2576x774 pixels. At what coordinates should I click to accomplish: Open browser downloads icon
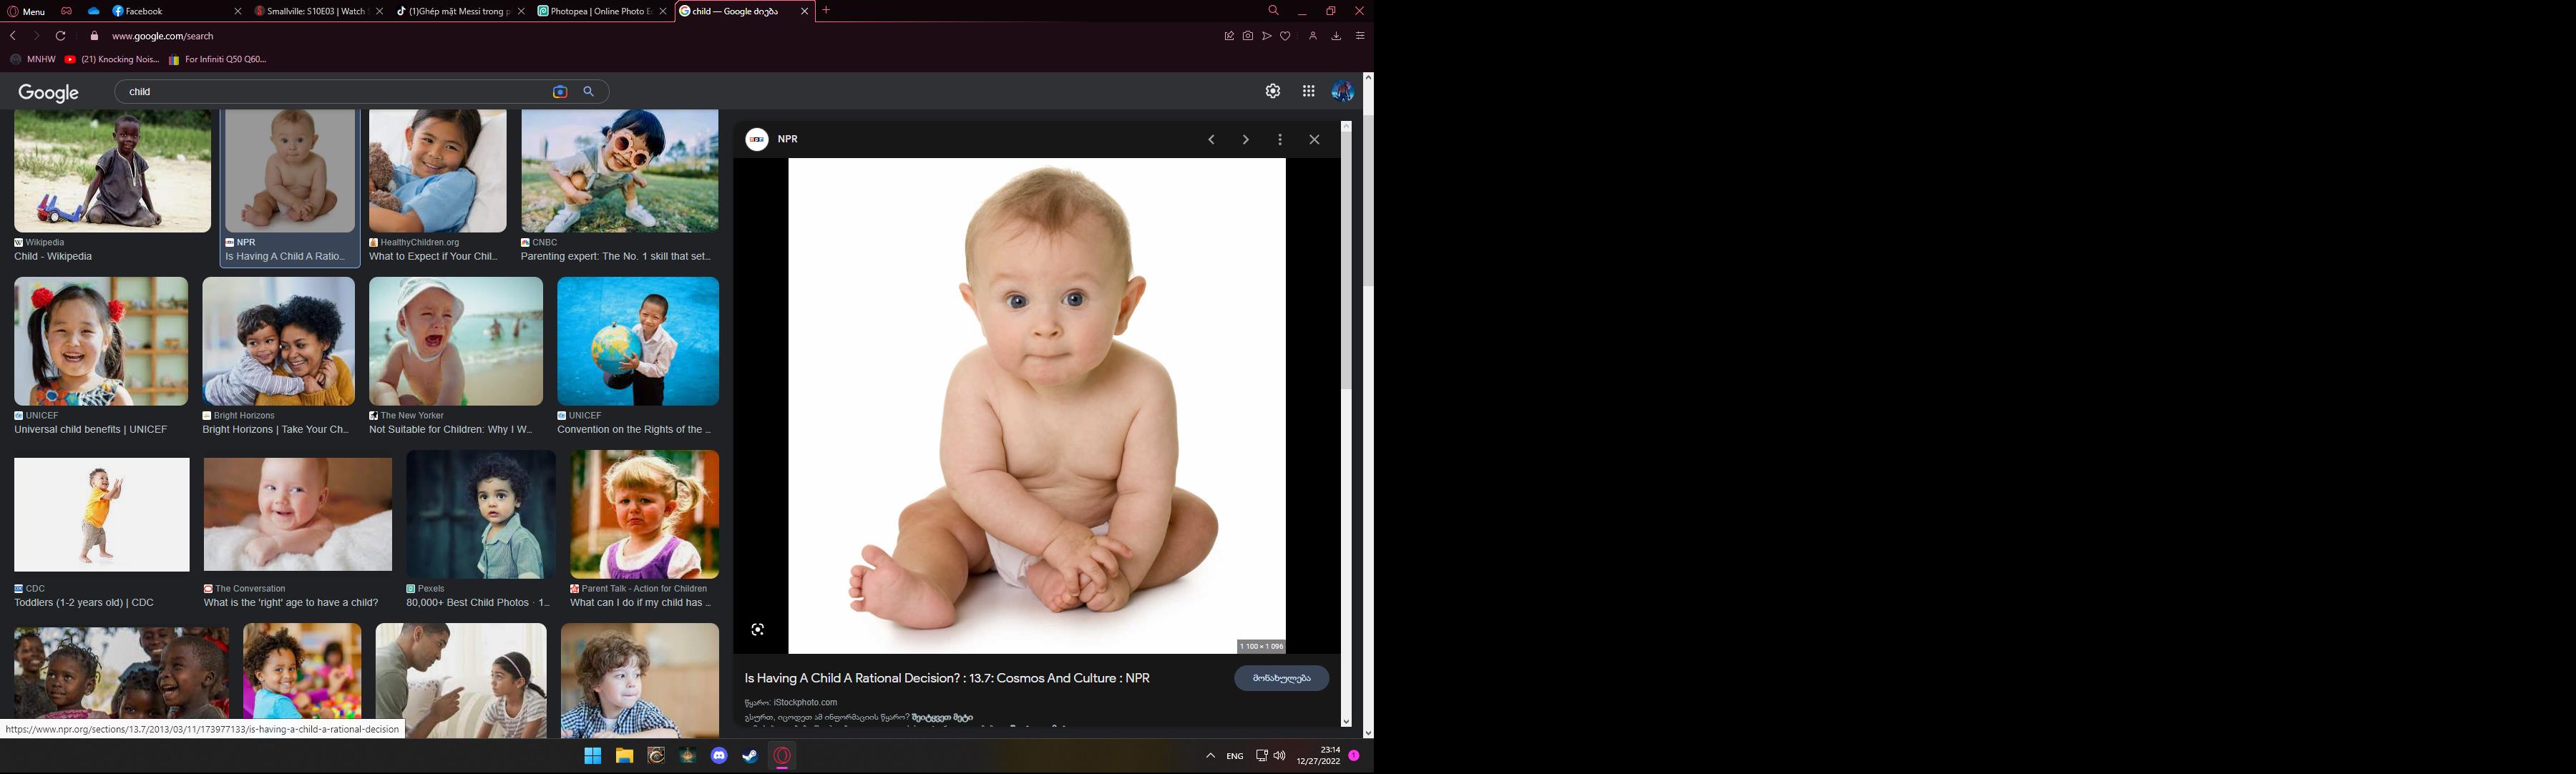tap(1336, 36)
